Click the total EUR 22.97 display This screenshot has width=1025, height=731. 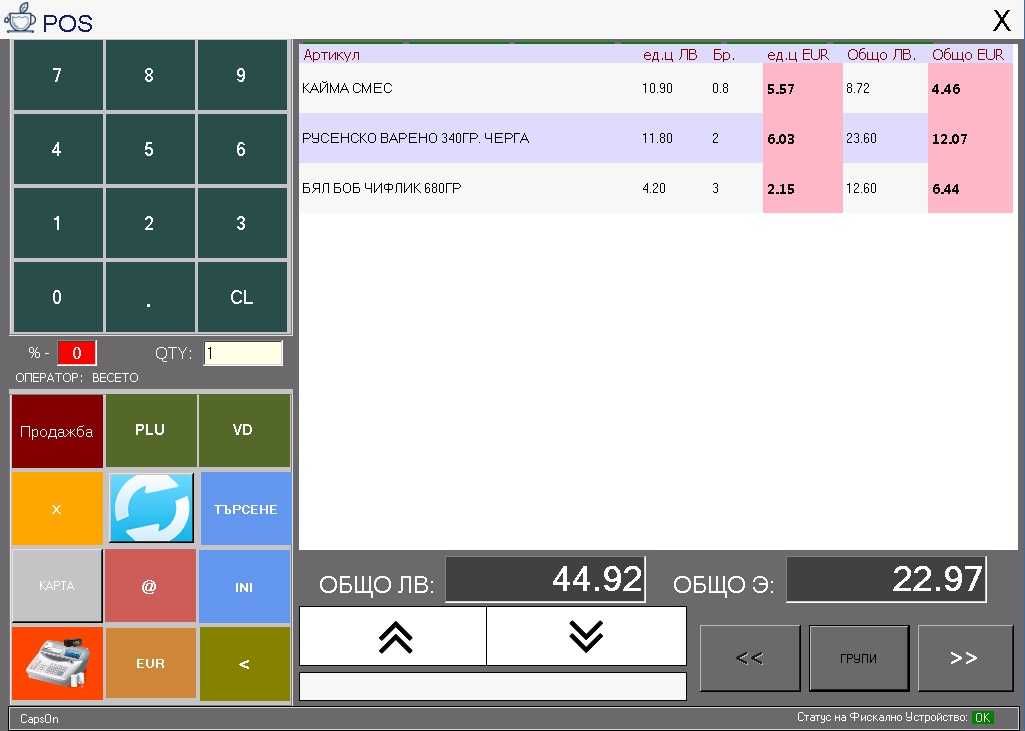pos(886,579)
